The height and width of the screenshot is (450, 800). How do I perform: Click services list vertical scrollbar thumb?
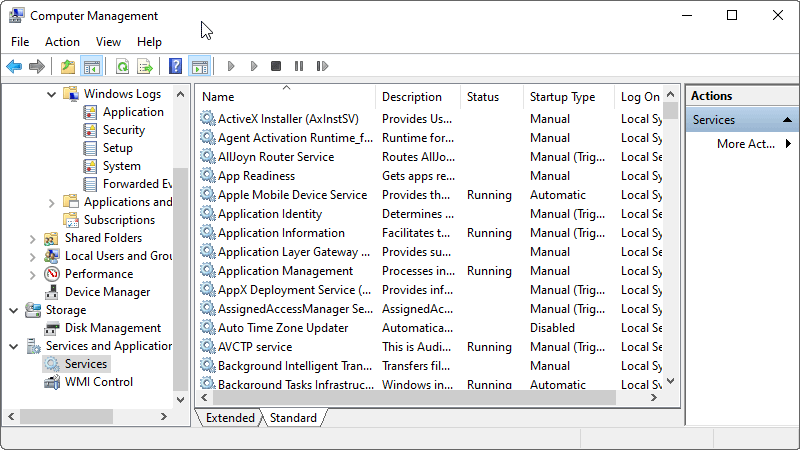671,110
